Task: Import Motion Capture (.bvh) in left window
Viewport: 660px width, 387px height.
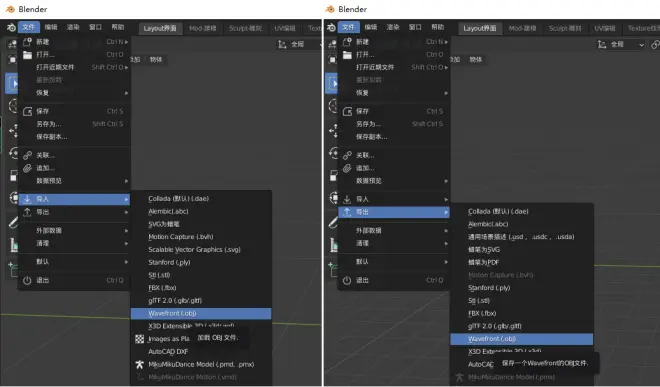Action: (201, 237)
